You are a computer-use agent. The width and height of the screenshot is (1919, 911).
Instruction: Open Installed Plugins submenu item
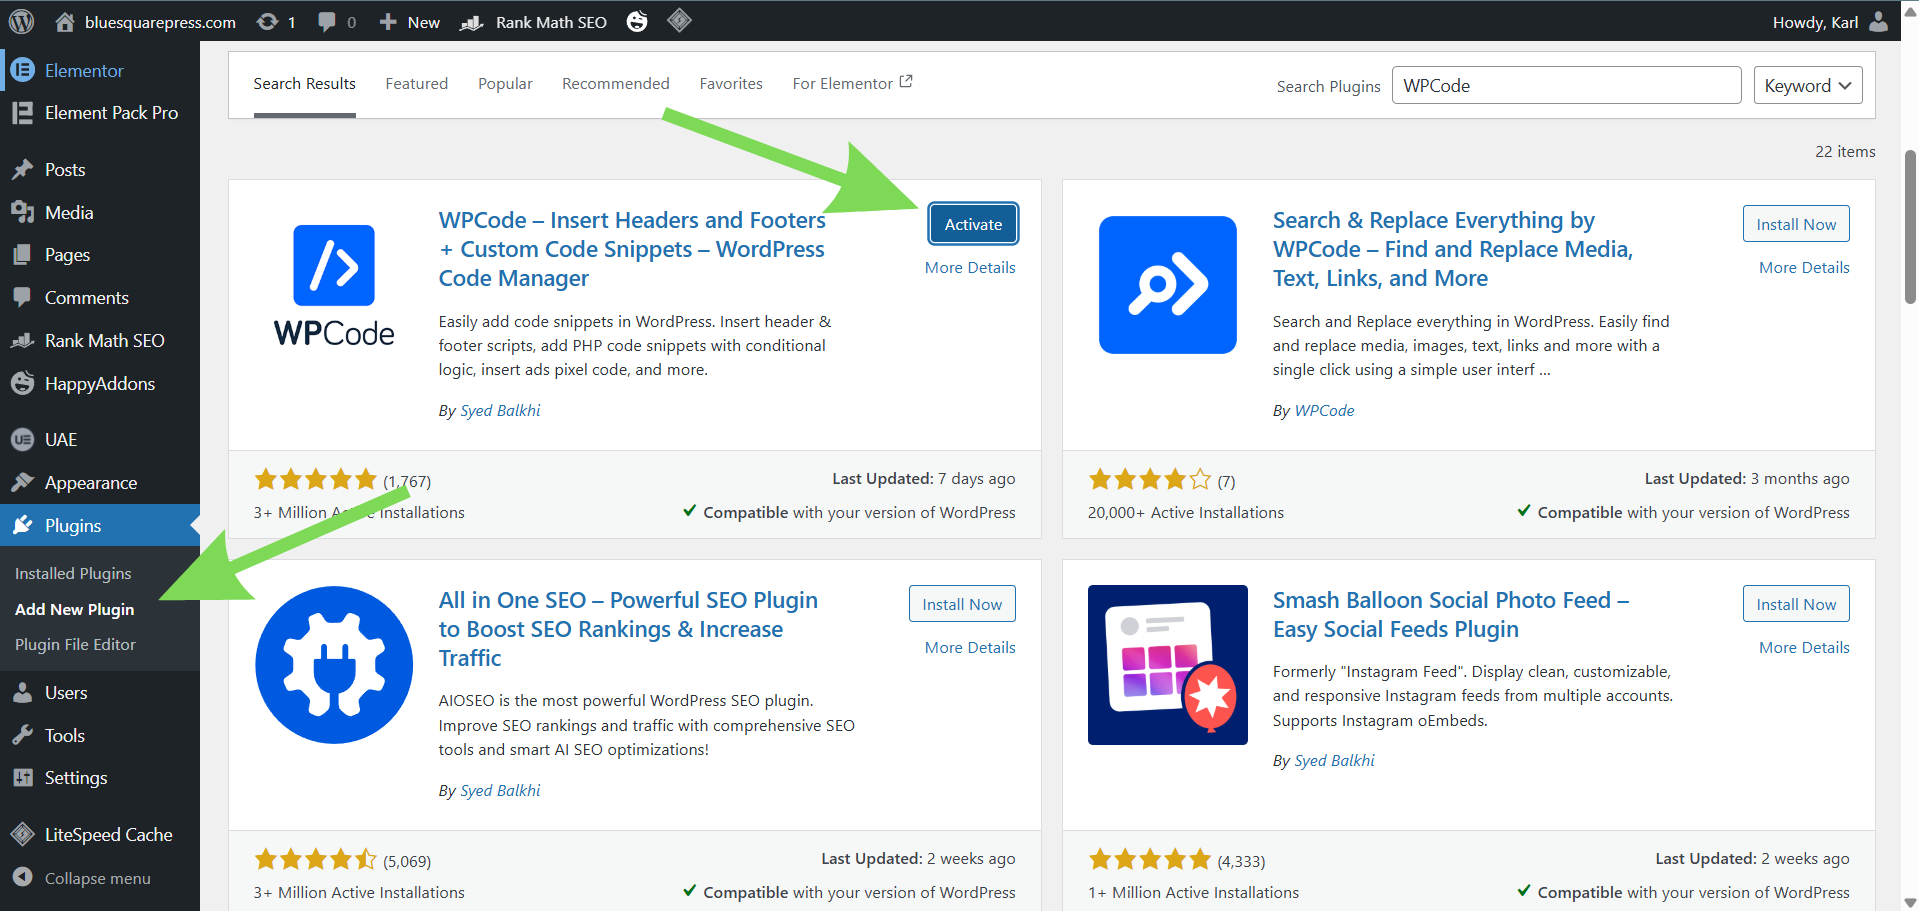coord(73,574)
